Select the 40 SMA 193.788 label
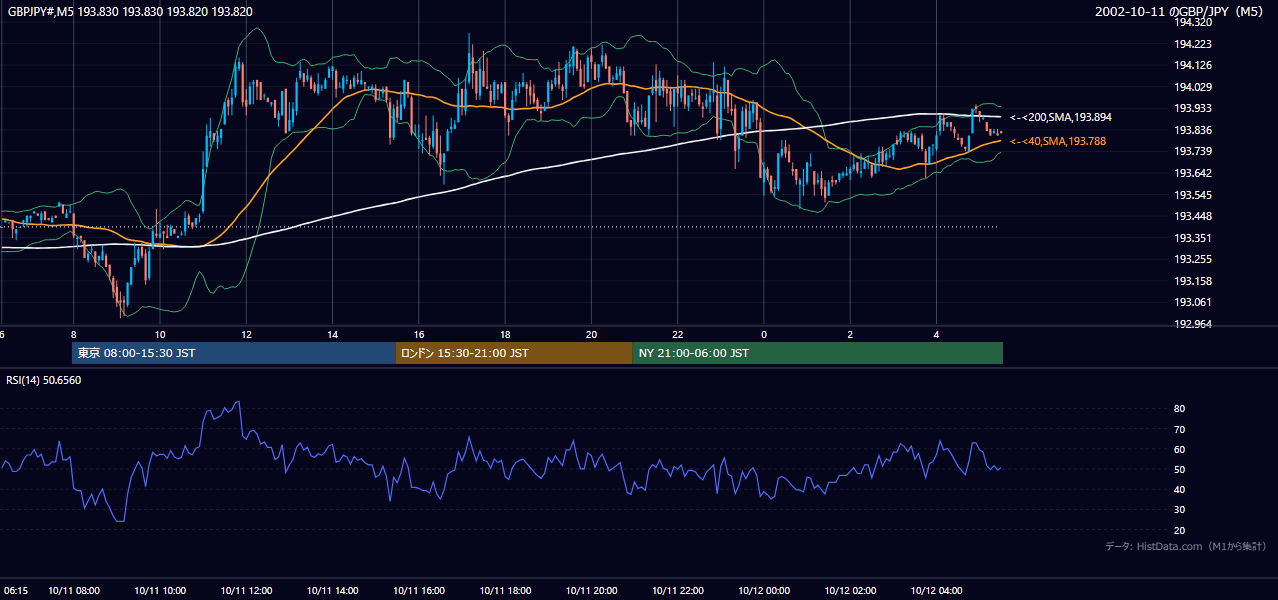 click(x=1058, y=142)
